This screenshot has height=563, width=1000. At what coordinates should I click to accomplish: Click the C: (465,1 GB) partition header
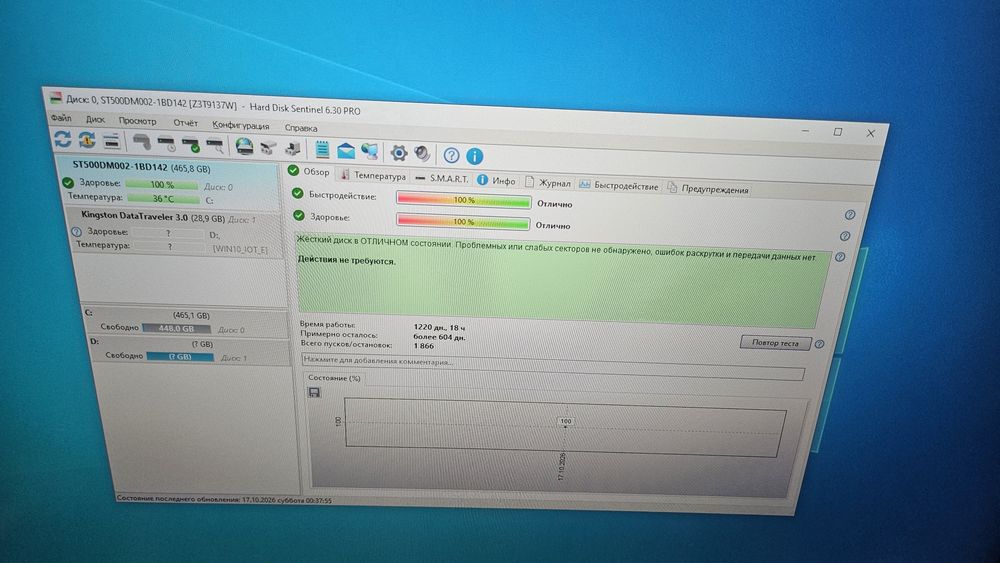click(186, 314)
